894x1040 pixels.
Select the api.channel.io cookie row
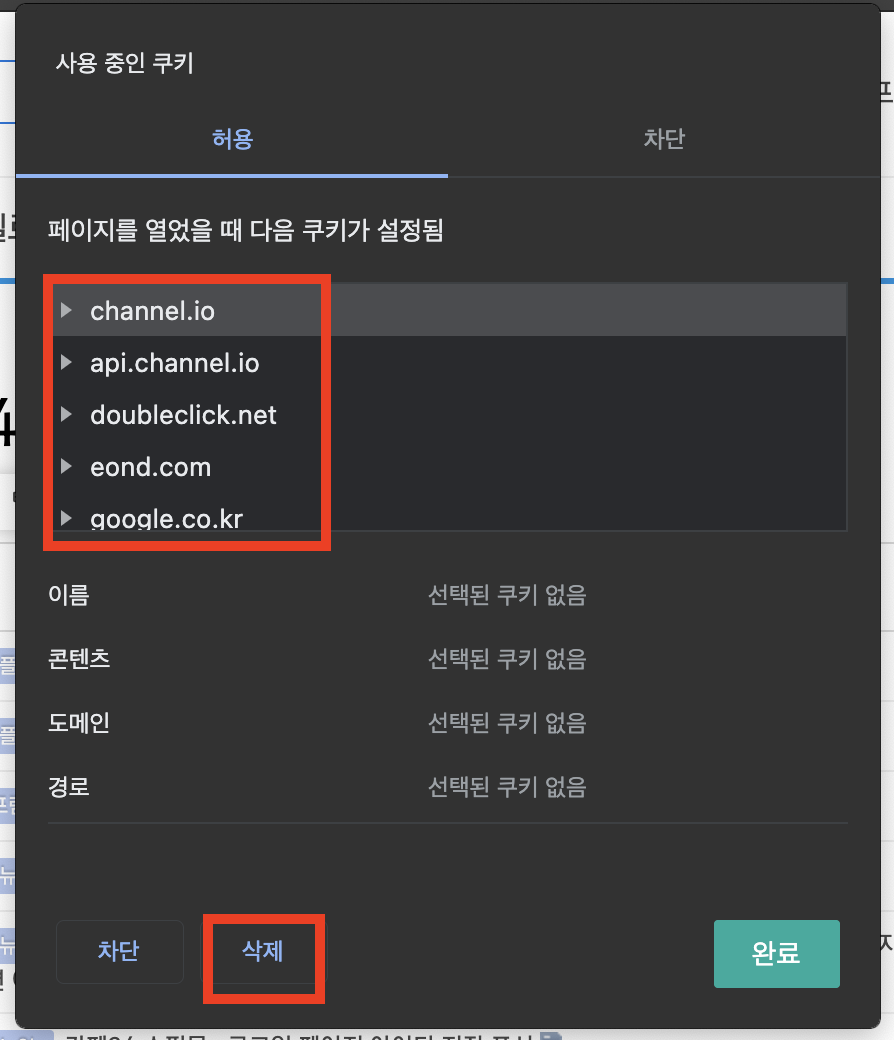pyautogui.click(x=174, y=362)
